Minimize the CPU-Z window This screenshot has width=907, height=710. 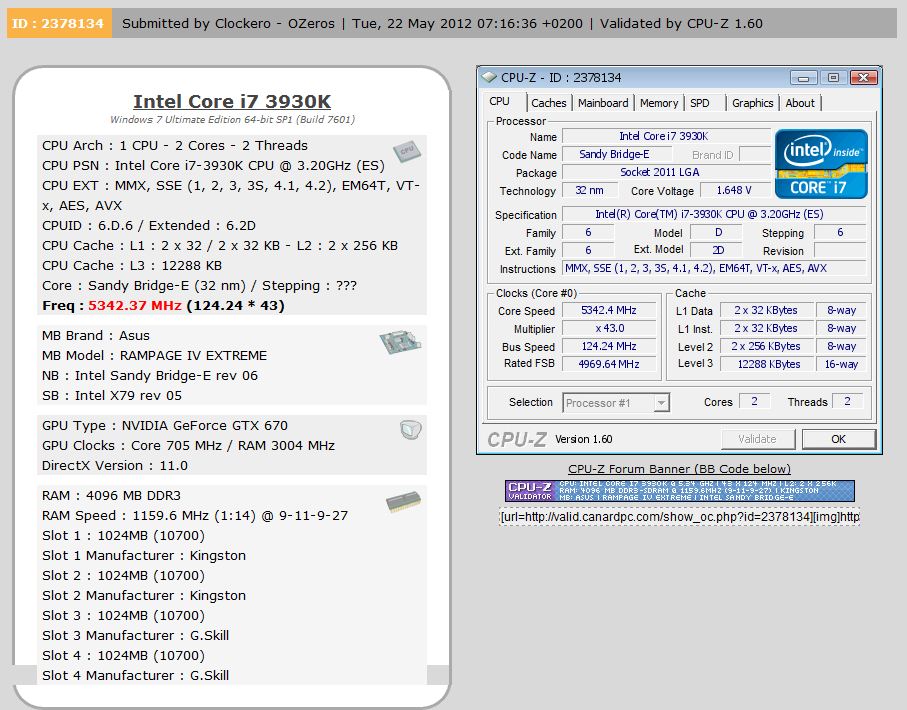point(803,78)
